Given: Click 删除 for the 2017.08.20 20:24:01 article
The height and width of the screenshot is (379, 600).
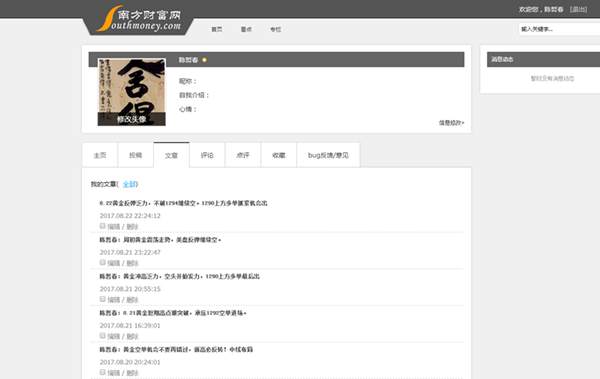Looking at the screenshot, I should coord(132,372).
